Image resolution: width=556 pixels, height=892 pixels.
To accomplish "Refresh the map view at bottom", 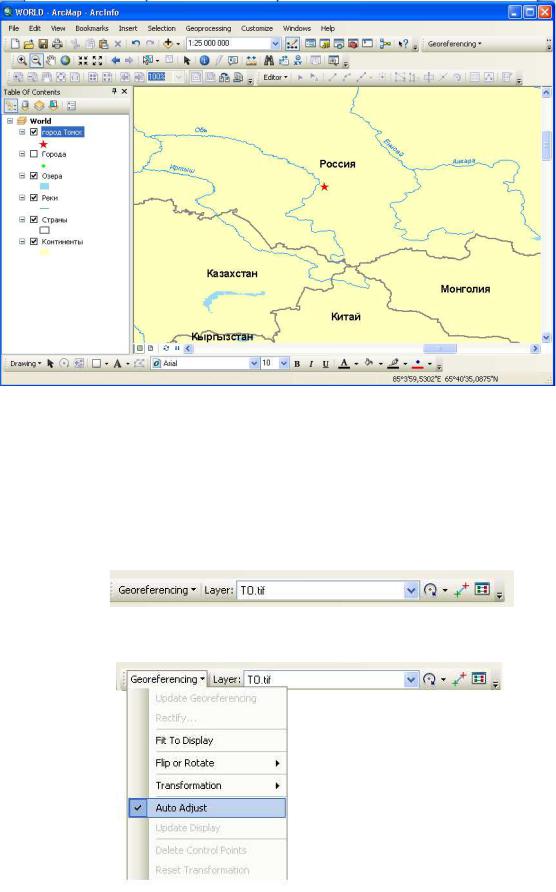I will click(x=166, y=348).
